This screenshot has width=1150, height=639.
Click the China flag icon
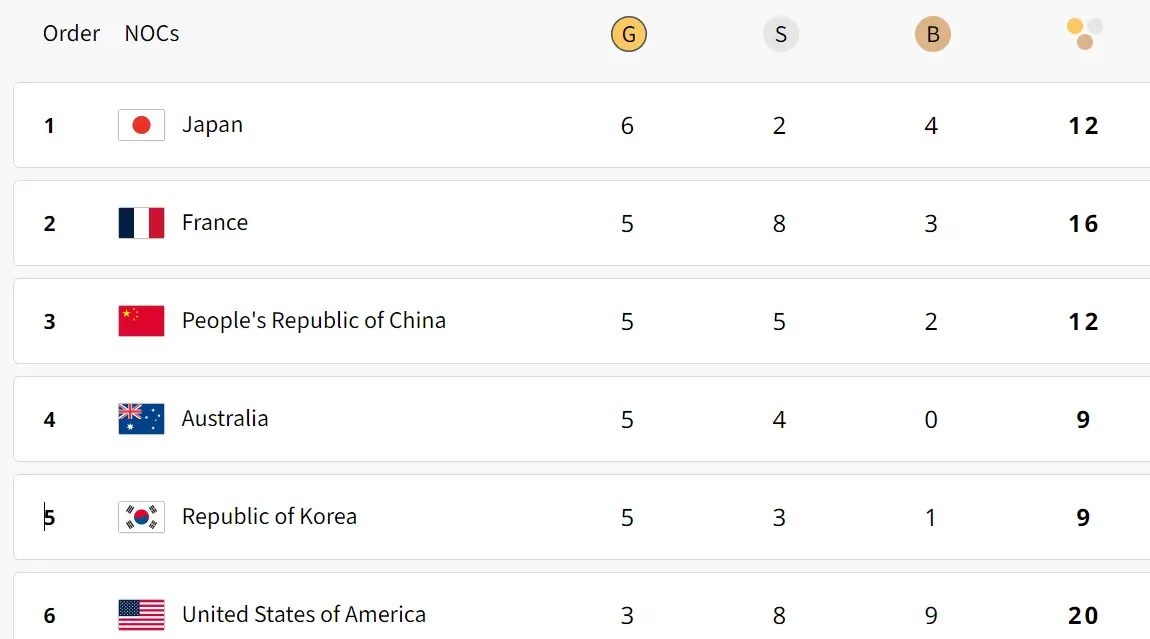tap(141, 321)
